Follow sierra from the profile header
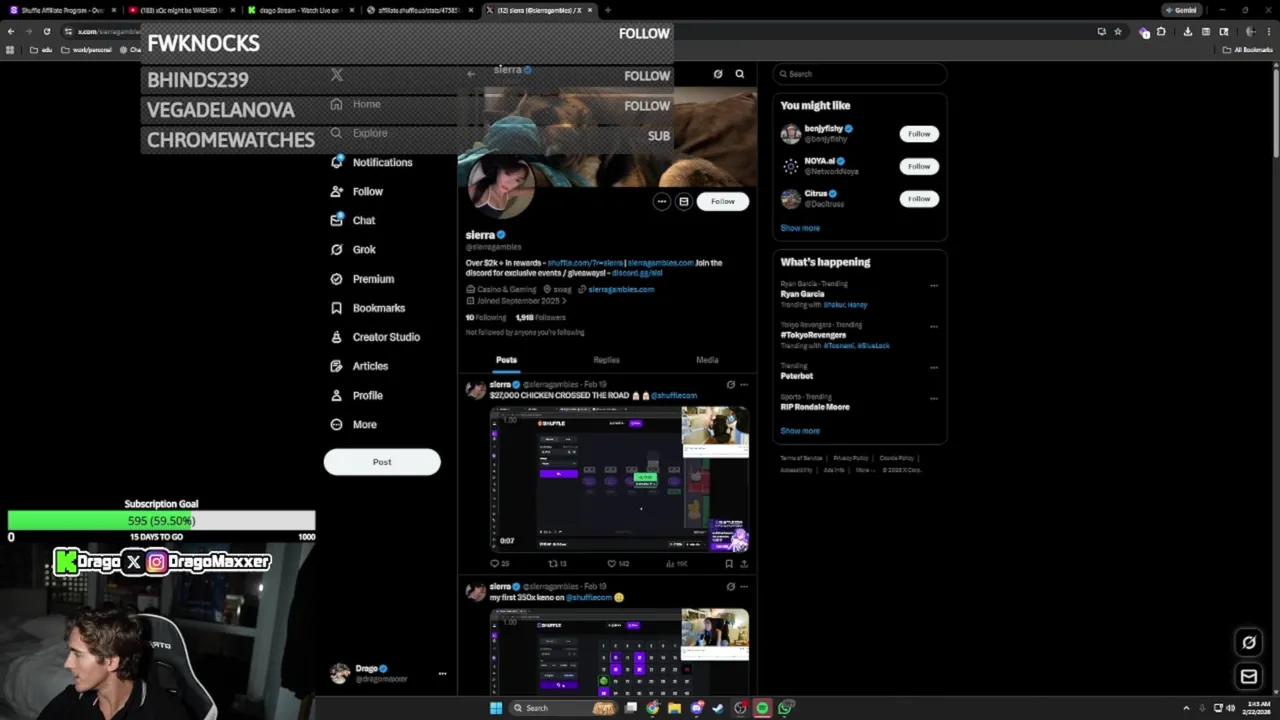The image size is (1280, 720). click(723, 201)
